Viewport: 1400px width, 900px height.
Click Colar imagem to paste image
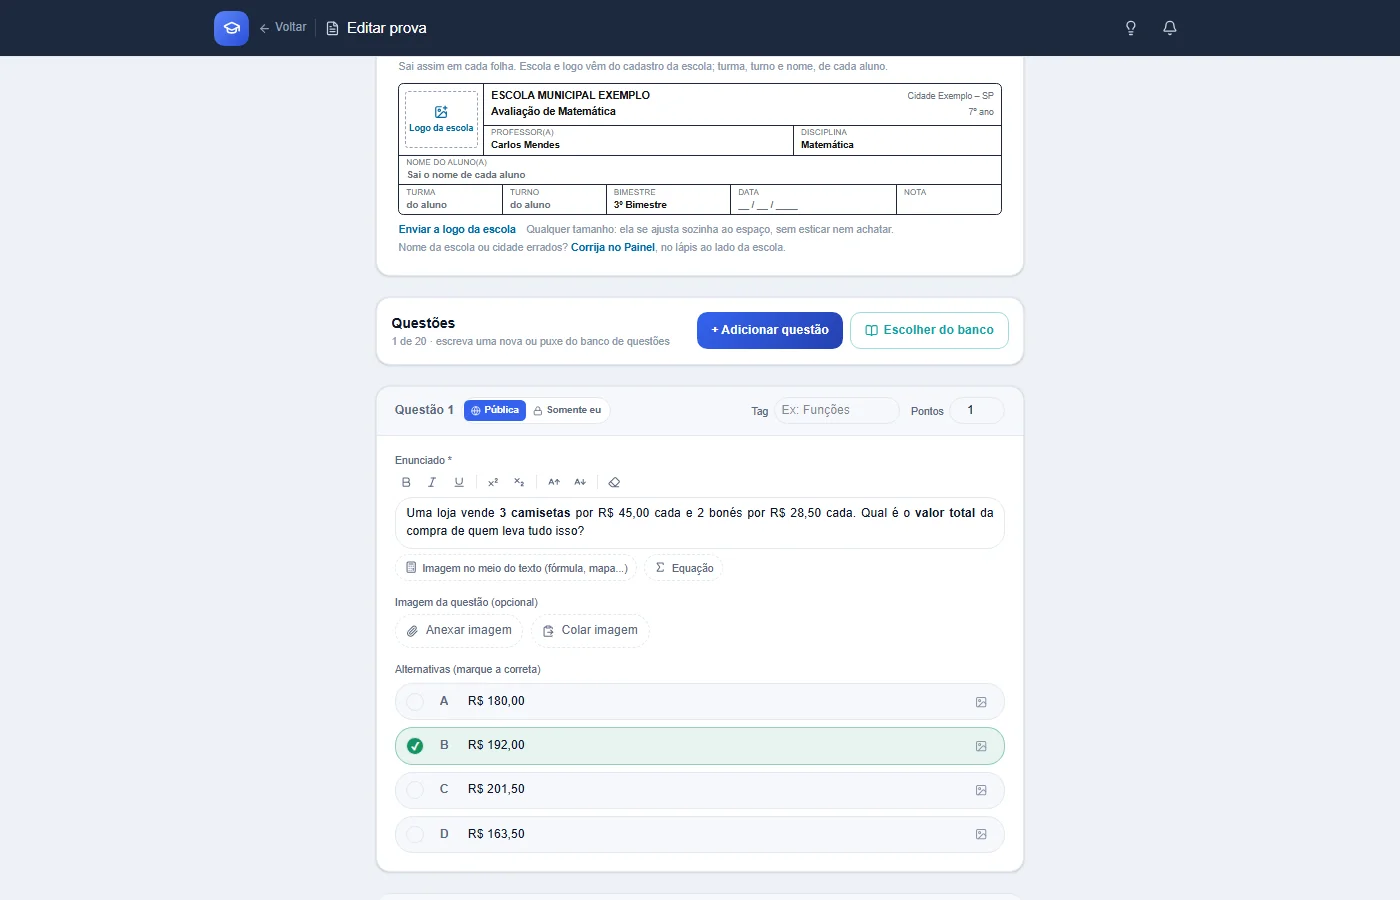pos(590,631)
